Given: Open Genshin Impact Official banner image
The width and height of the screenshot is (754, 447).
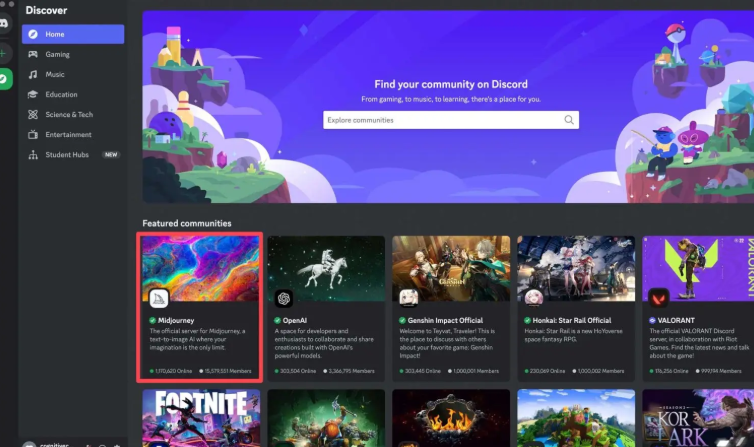Looking at the screenshot, I should (x=451, y=268).
